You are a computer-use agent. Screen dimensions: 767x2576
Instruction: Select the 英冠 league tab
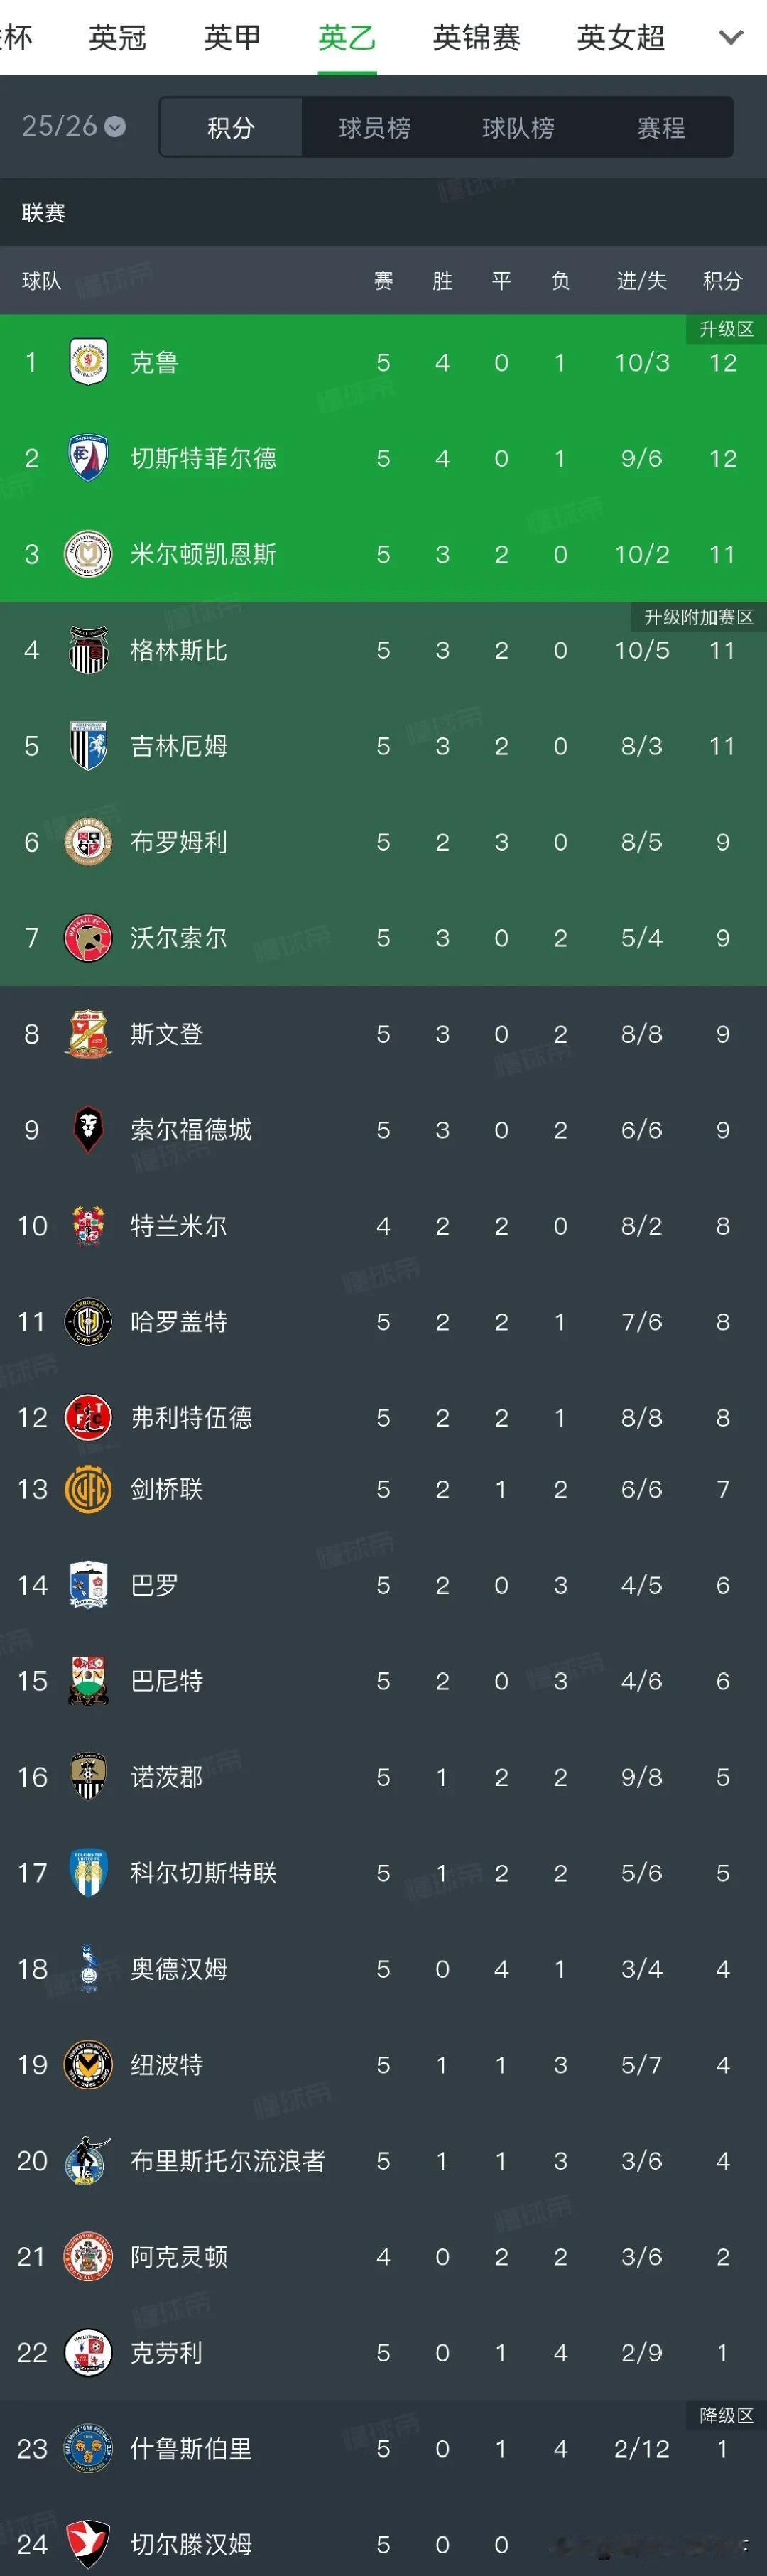pos(118,38)
